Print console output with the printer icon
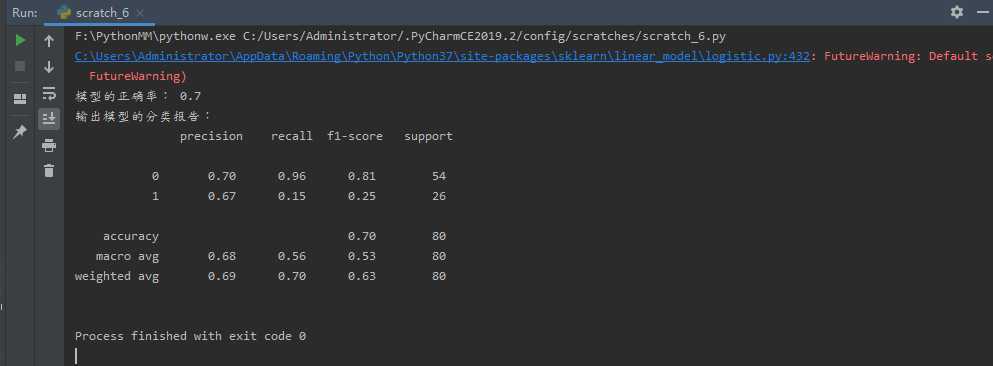The height and width of the screenshot is (366, 993). tap(49, 146)
